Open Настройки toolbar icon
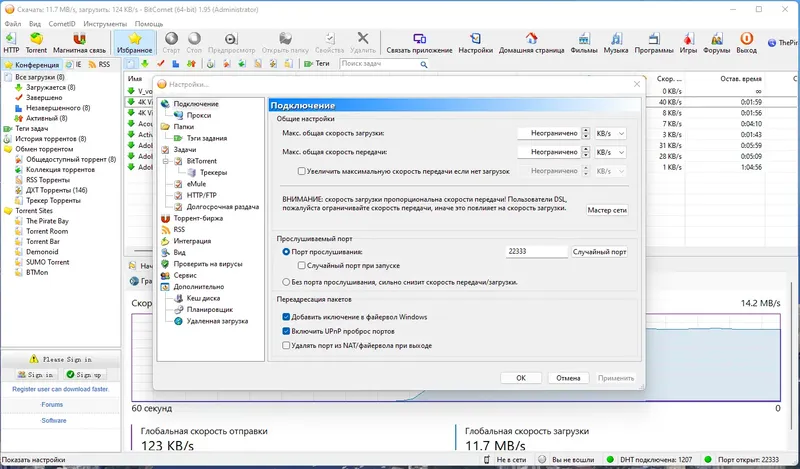 [x=476, y=43]
